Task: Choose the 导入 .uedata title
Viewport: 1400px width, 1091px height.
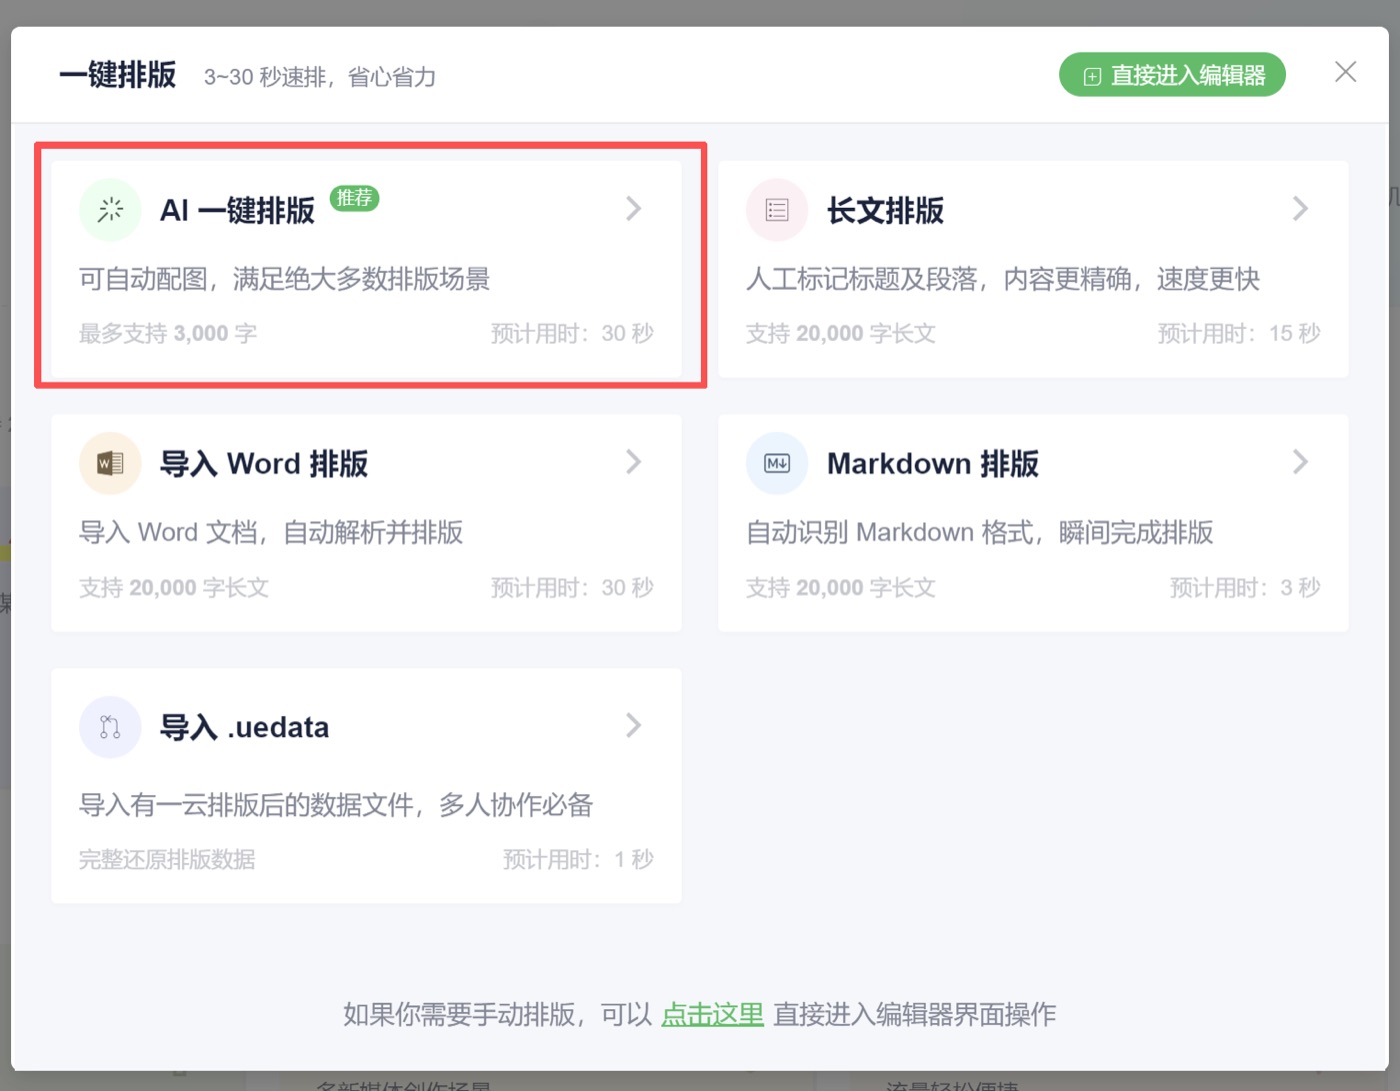Action: point(245,728)
